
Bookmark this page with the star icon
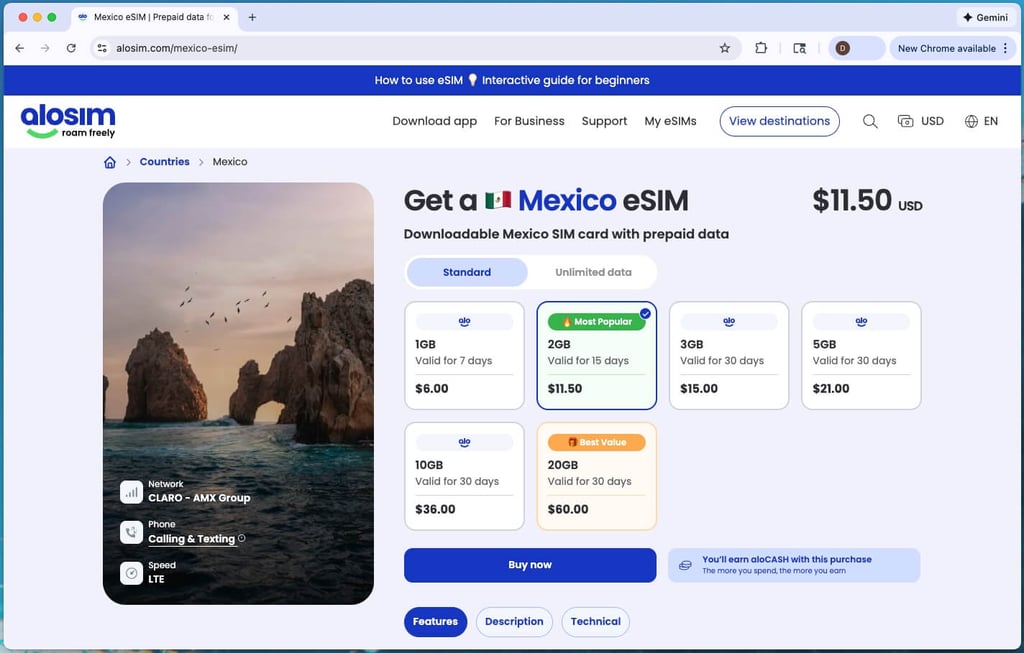point(724,48)
